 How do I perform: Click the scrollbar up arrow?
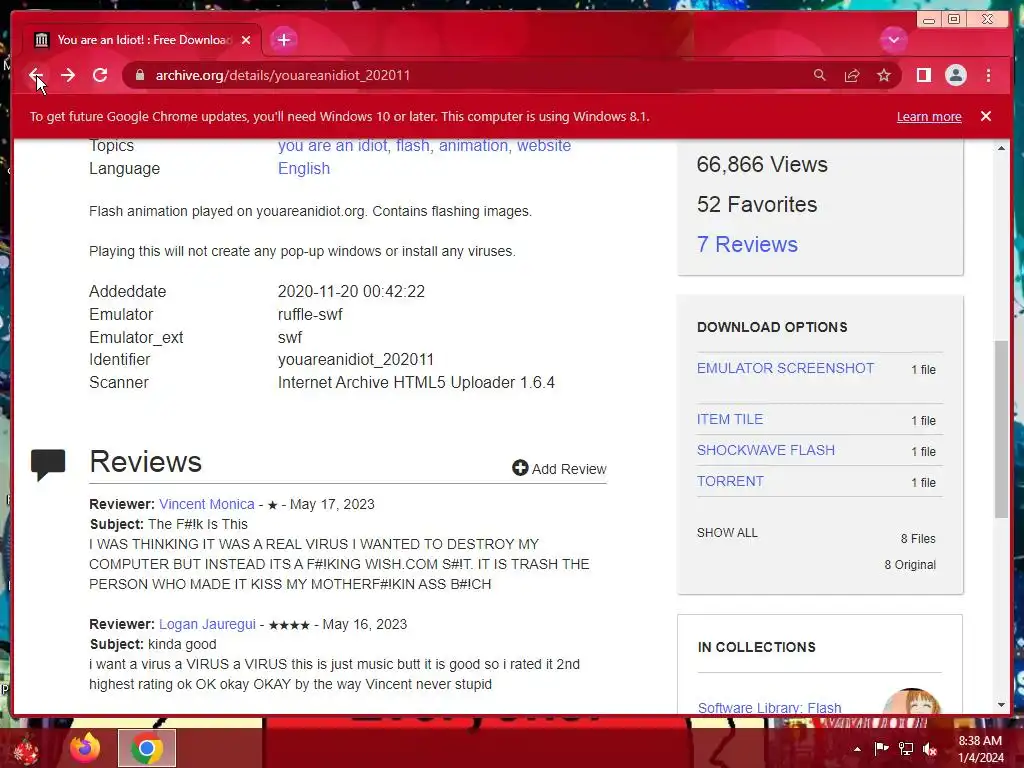point(1001,148)
